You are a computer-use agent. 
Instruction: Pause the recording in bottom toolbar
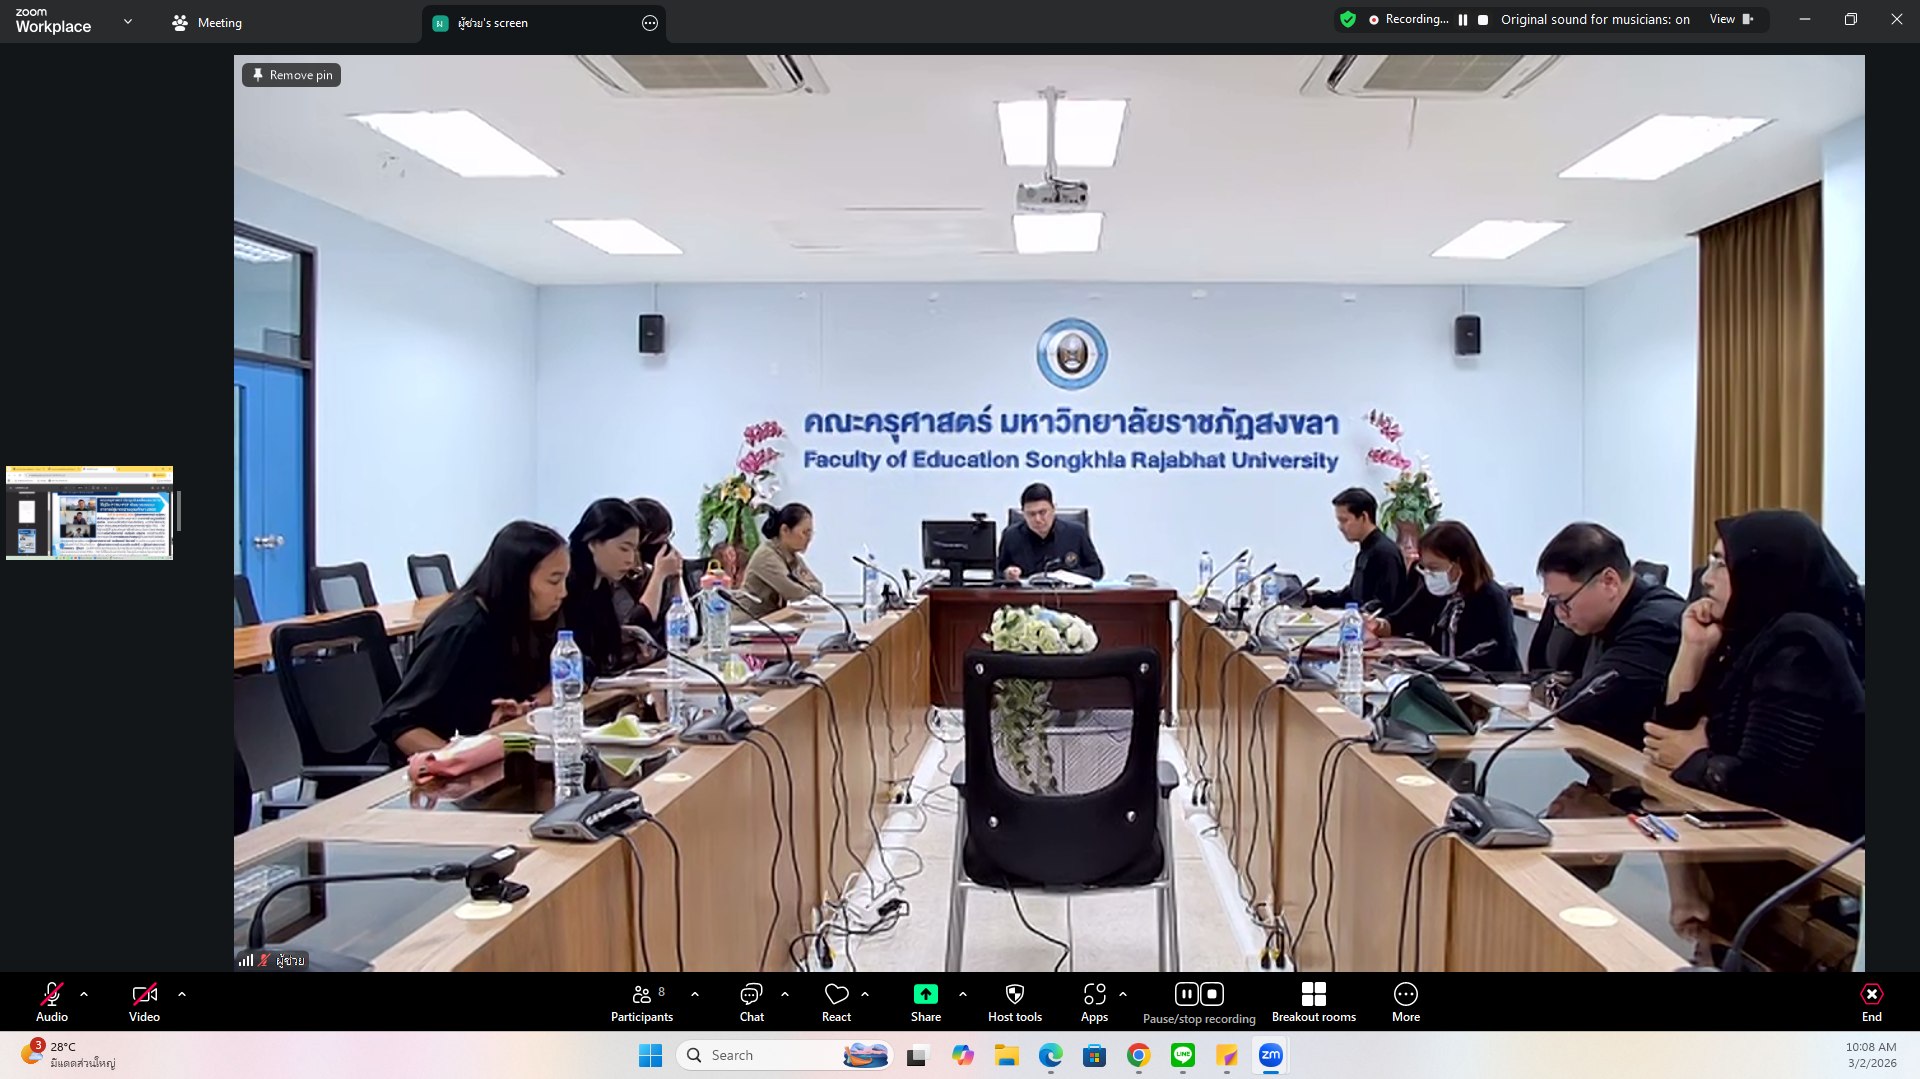1186,994
